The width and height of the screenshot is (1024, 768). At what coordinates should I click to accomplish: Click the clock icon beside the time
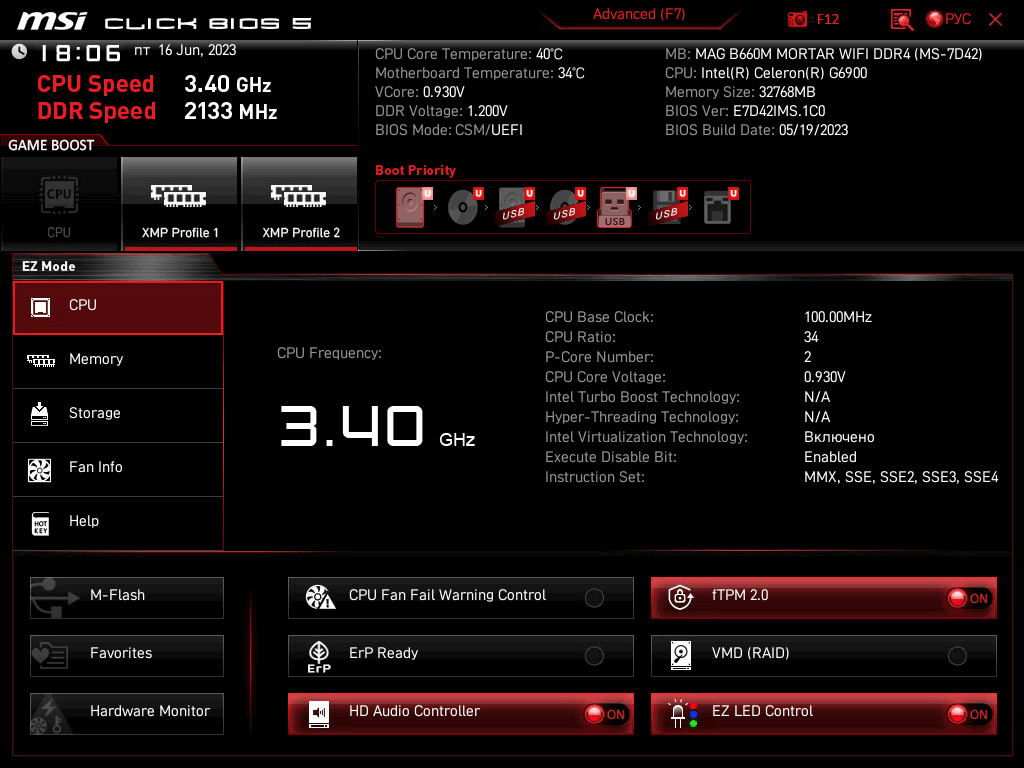tap(20, 52)
